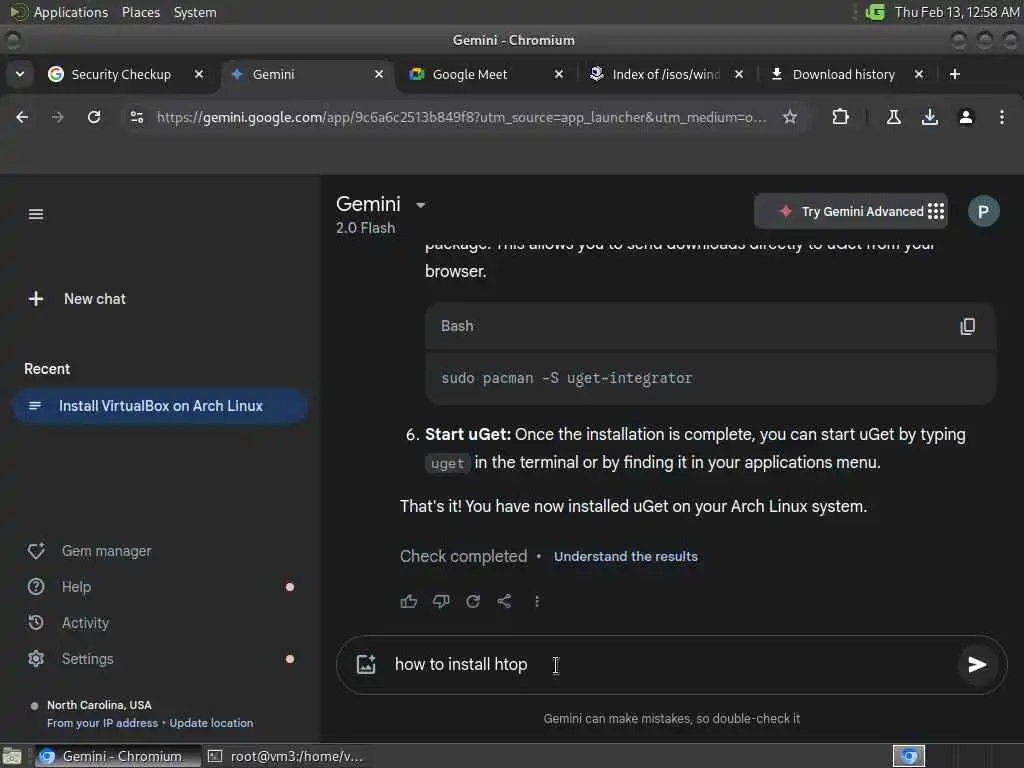
Task: Open the Extensions puzzle icon
Action: [840, 117]
